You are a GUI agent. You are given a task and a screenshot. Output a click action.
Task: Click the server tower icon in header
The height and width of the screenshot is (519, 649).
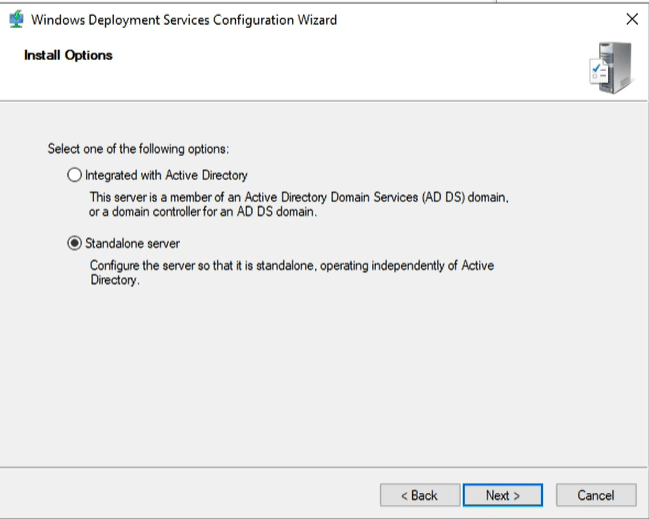coord(613,67)
